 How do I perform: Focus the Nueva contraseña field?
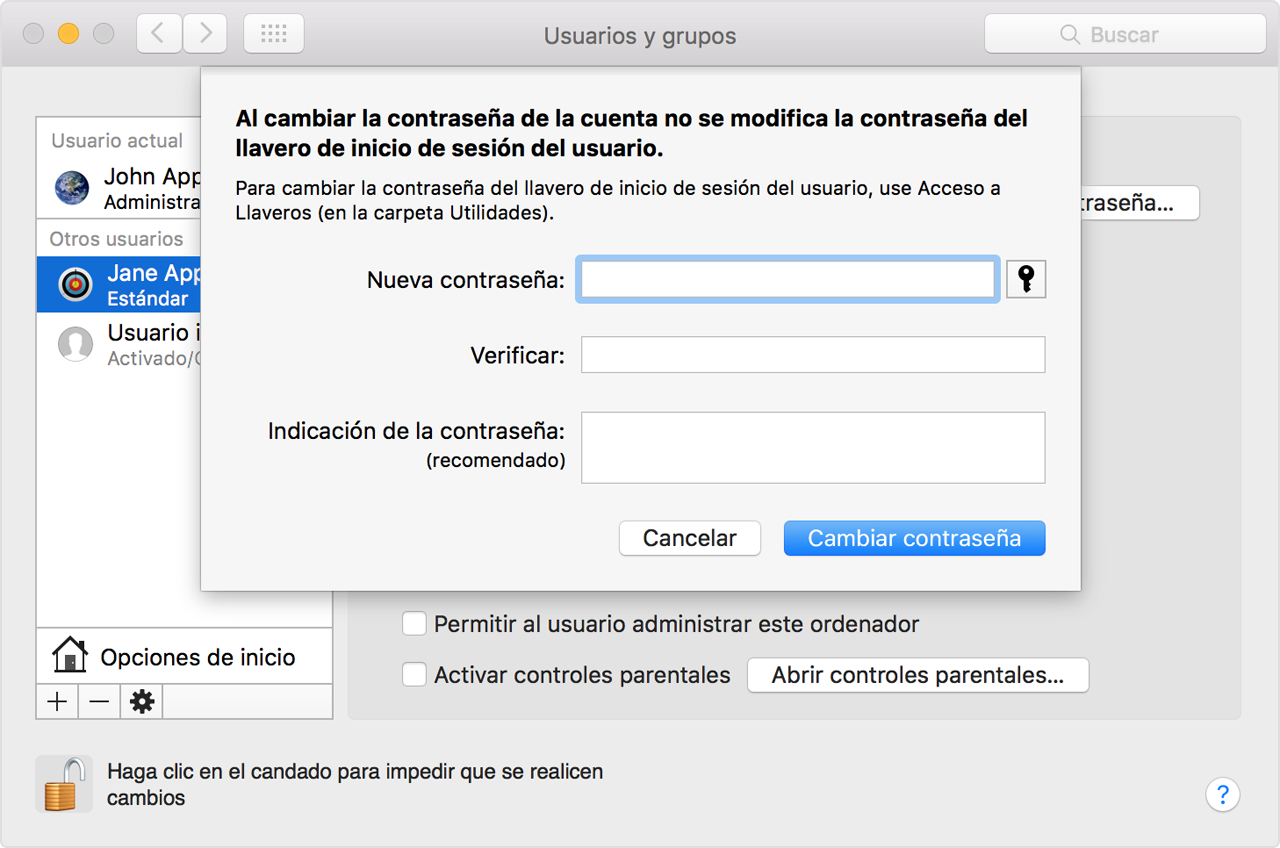coord(788,280)
